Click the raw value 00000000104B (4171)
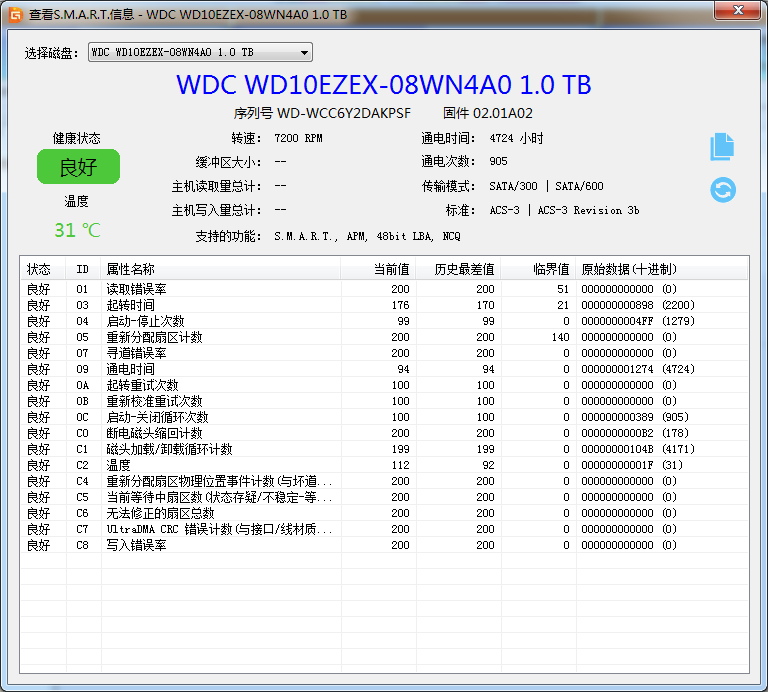 click(638, 449)
